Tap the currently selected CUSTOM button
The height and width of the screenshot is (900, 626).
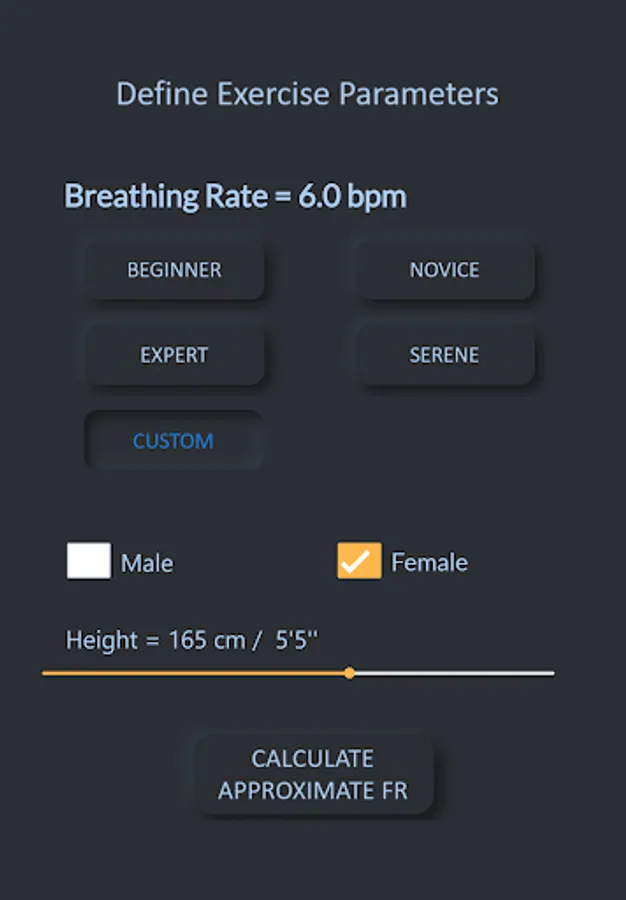tap(173, 440)
